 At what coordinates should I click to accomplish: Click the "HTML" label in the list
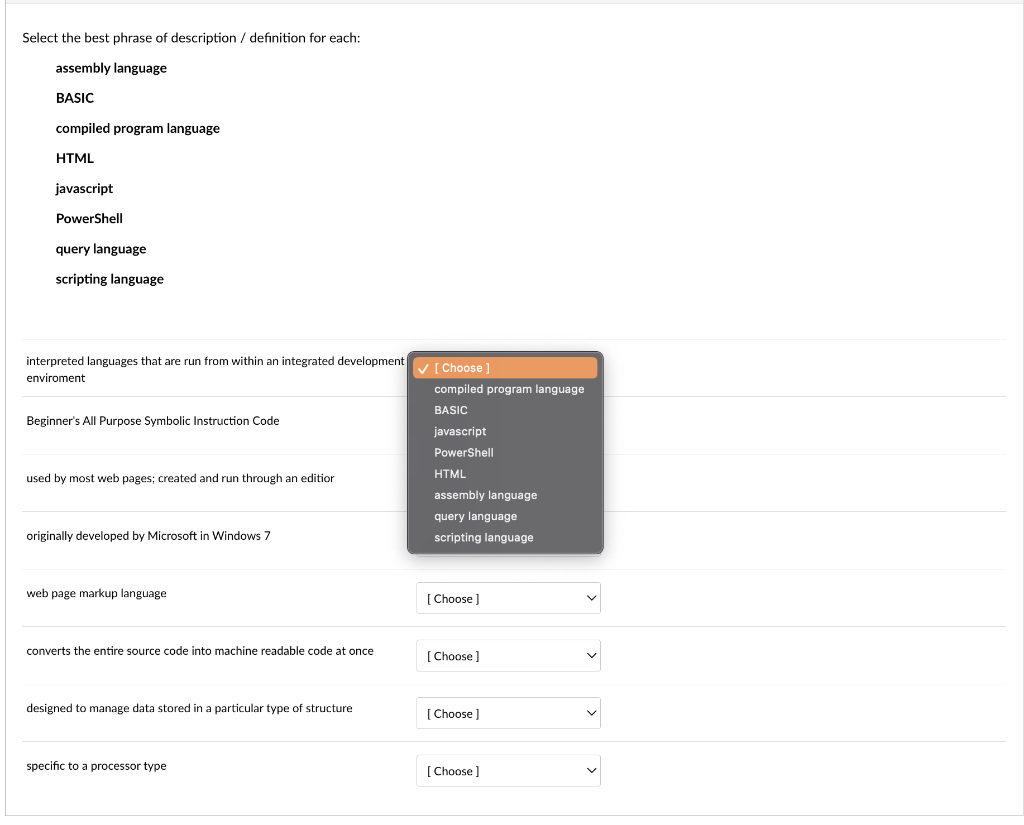(x=74, y=158)
